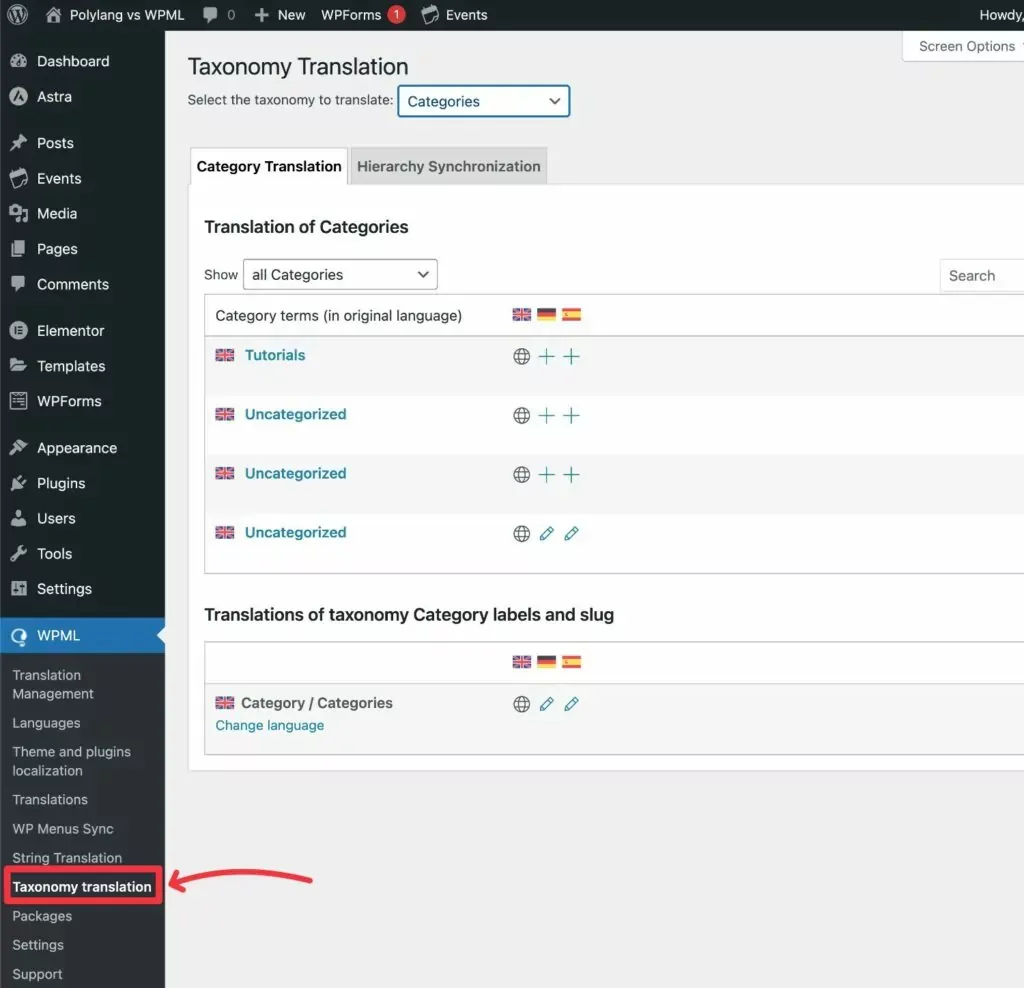
Task: Edit Spanish translation of last Uncategorized term
Action: point(571,534)
